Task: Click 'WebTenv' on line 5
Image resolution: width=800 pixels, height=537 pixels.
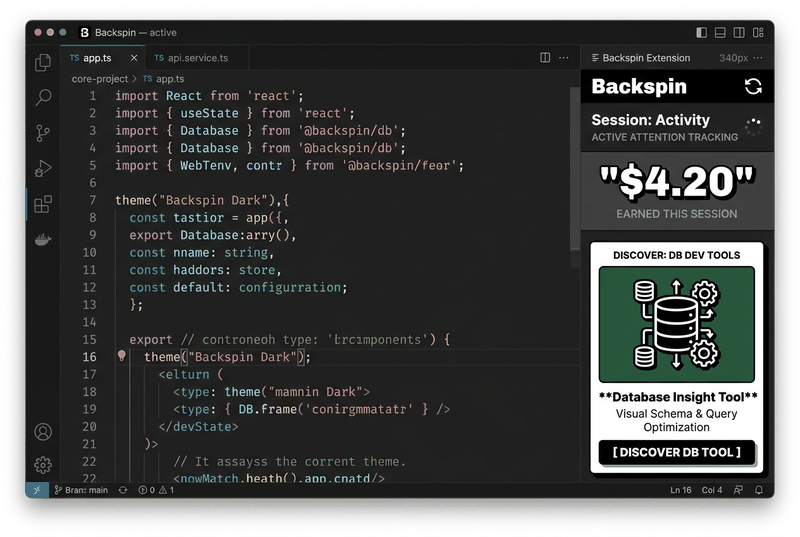Action: (206, 165)
